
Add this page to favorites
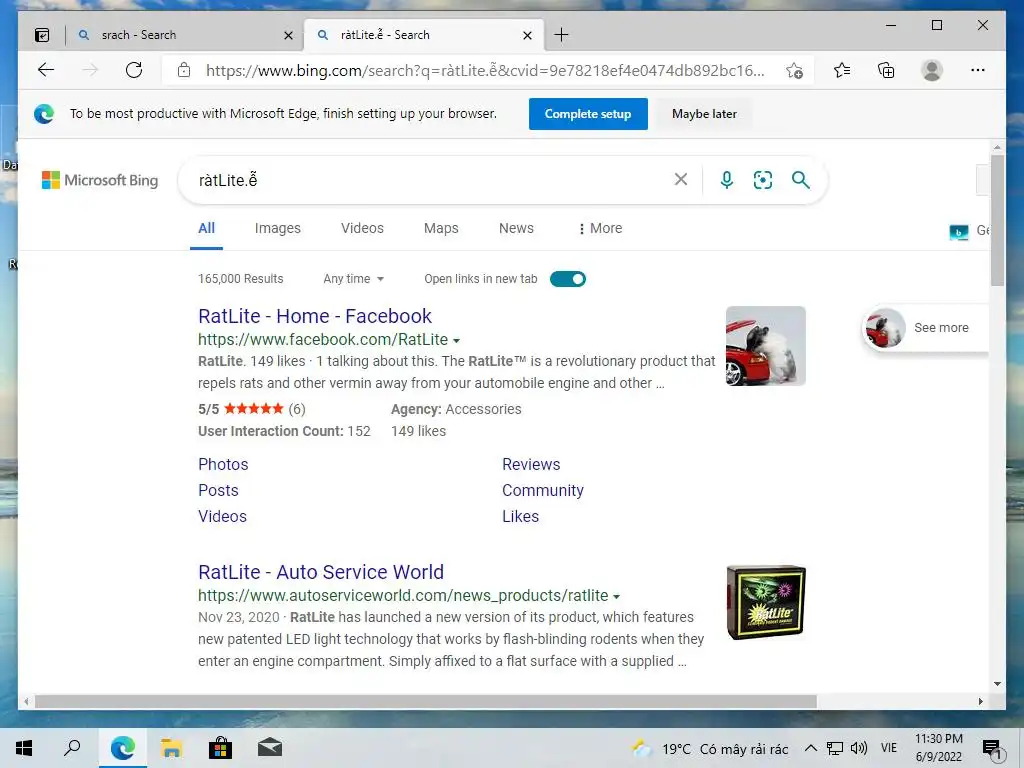[x=794, y=71]
